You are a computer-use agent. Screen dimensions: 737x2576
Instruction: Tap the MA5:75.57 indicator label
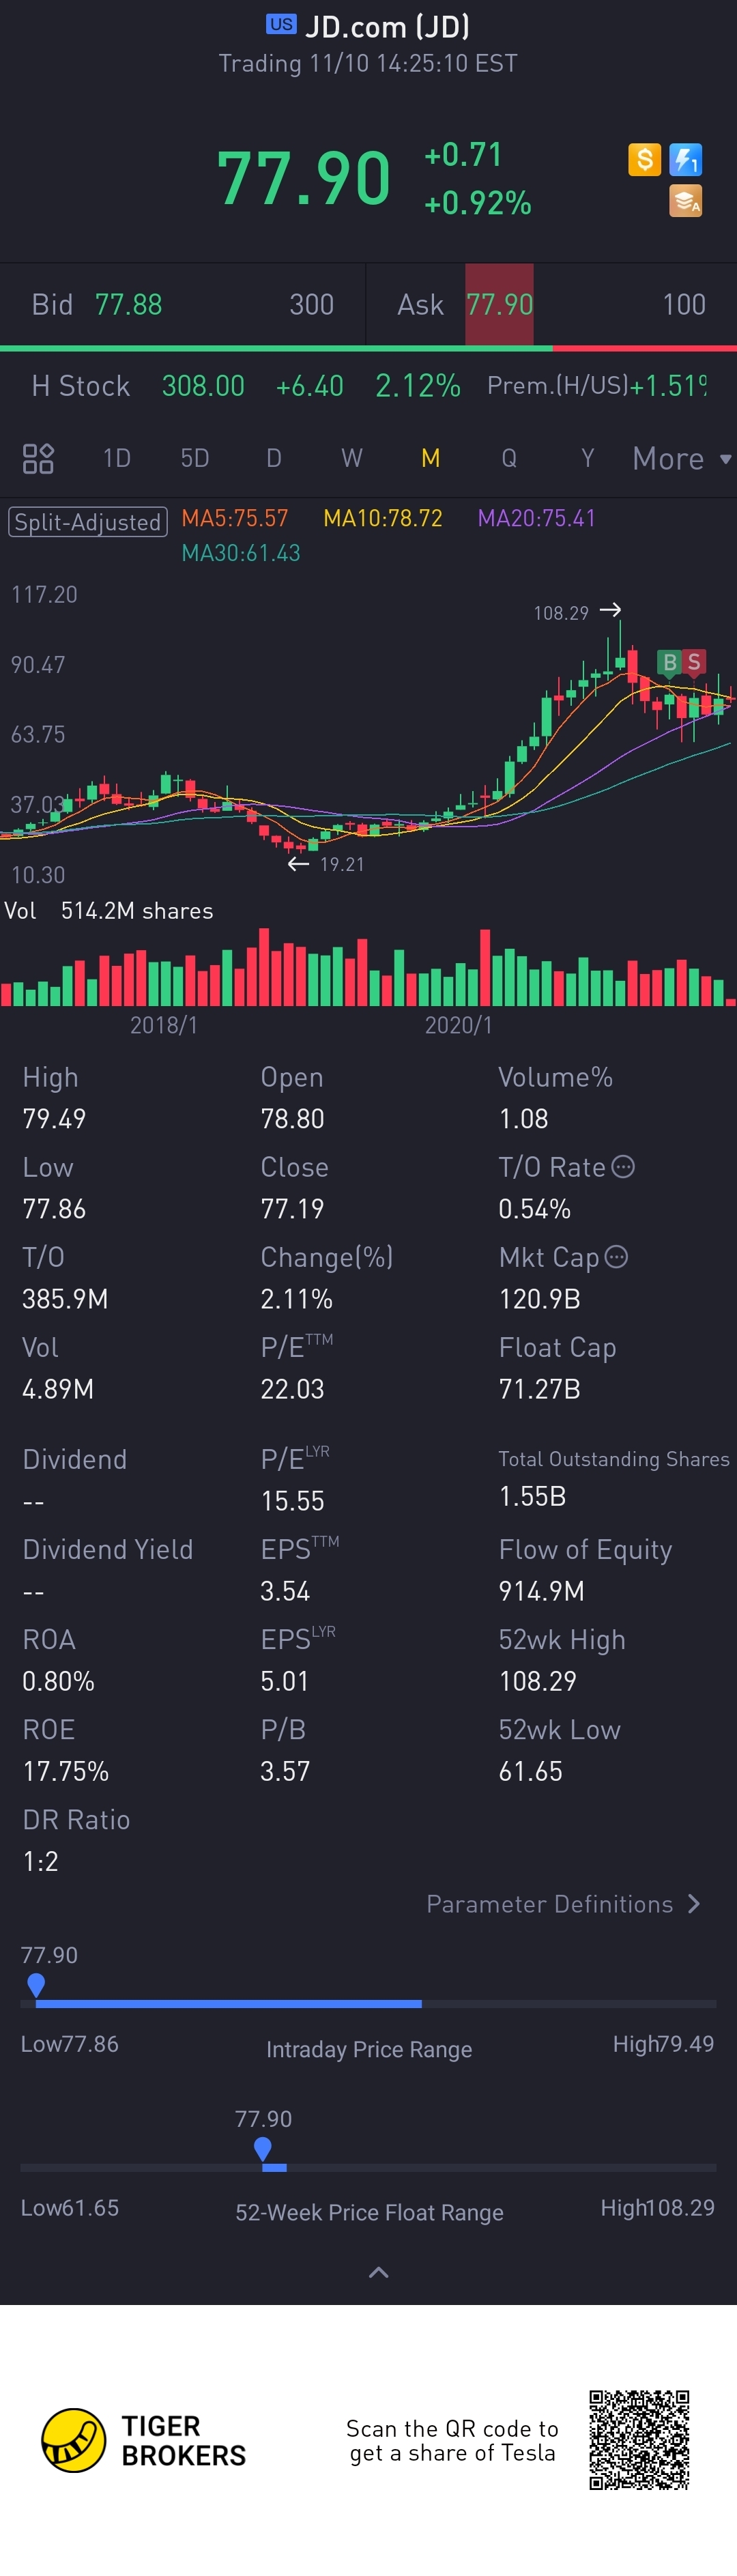(235, 518)
